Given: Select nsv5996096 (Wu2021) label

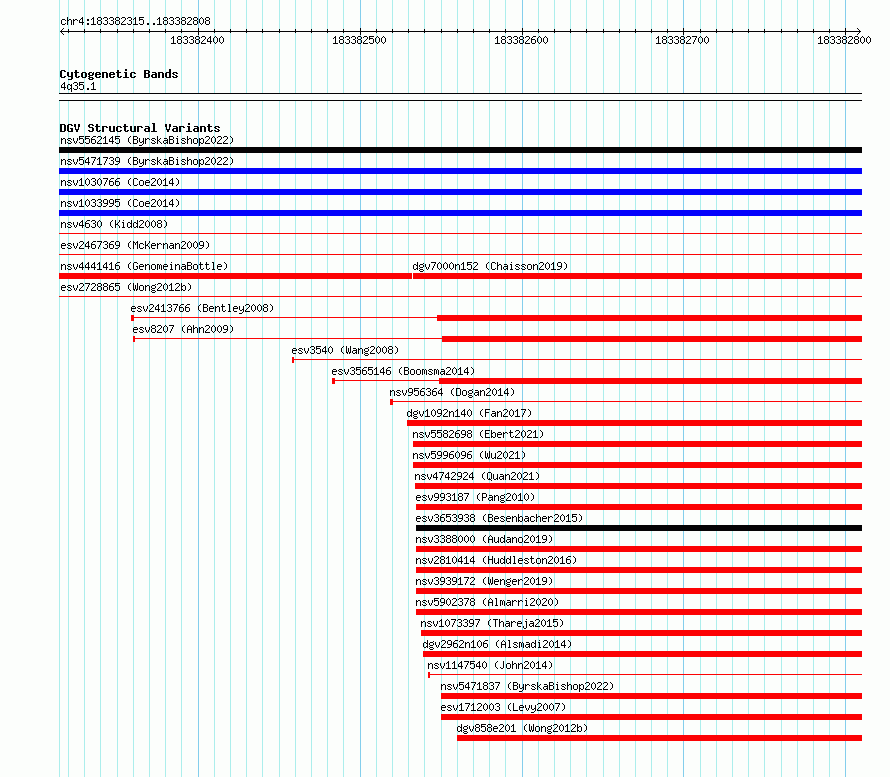Looking at the screenshot, I should (x=469, y=455).
